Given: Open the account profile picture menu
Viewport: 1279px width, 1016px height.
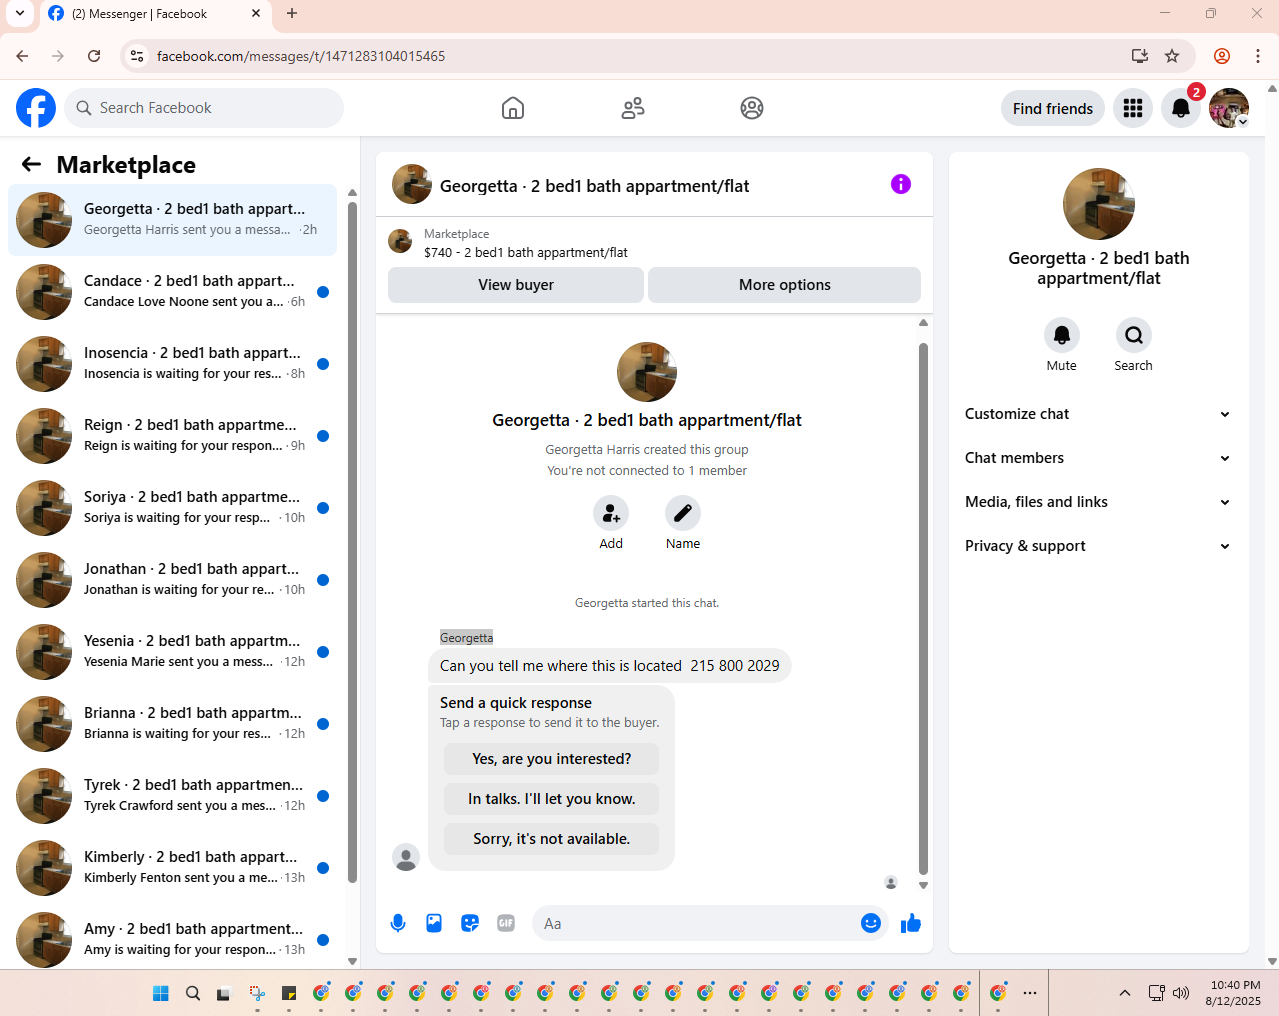Looking at the screenshot, I should tap(1229, 108).
